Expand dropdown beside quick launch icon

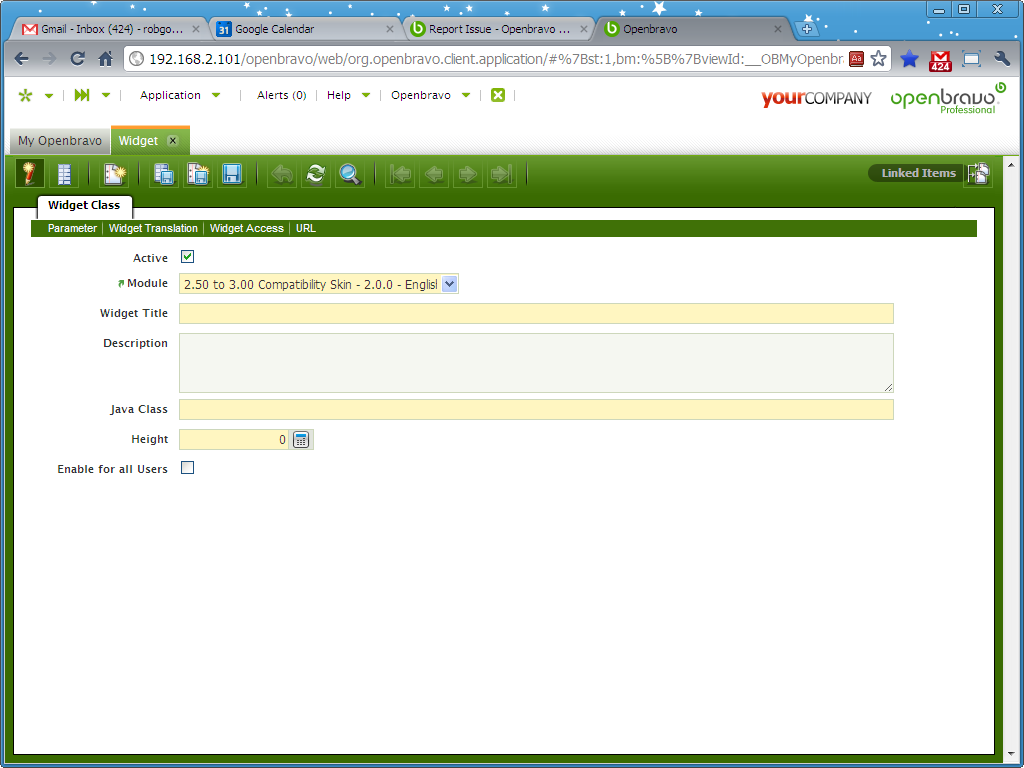pyautogui.click(x=106, y=95)
